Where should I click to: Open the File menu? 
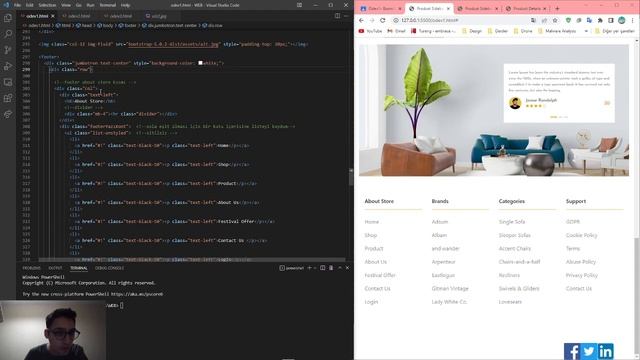tap(17, 5)
